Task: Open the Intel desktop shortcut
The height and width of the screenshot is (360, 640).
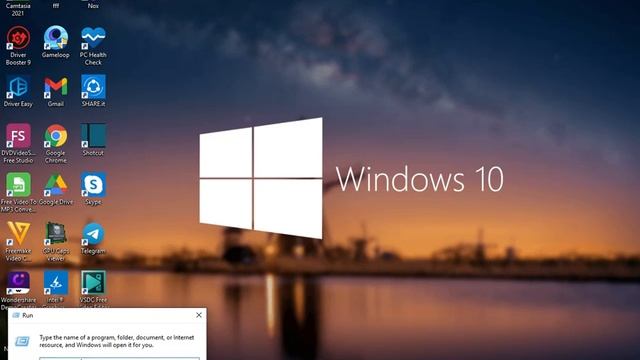Action: click(x=56, y=289)
